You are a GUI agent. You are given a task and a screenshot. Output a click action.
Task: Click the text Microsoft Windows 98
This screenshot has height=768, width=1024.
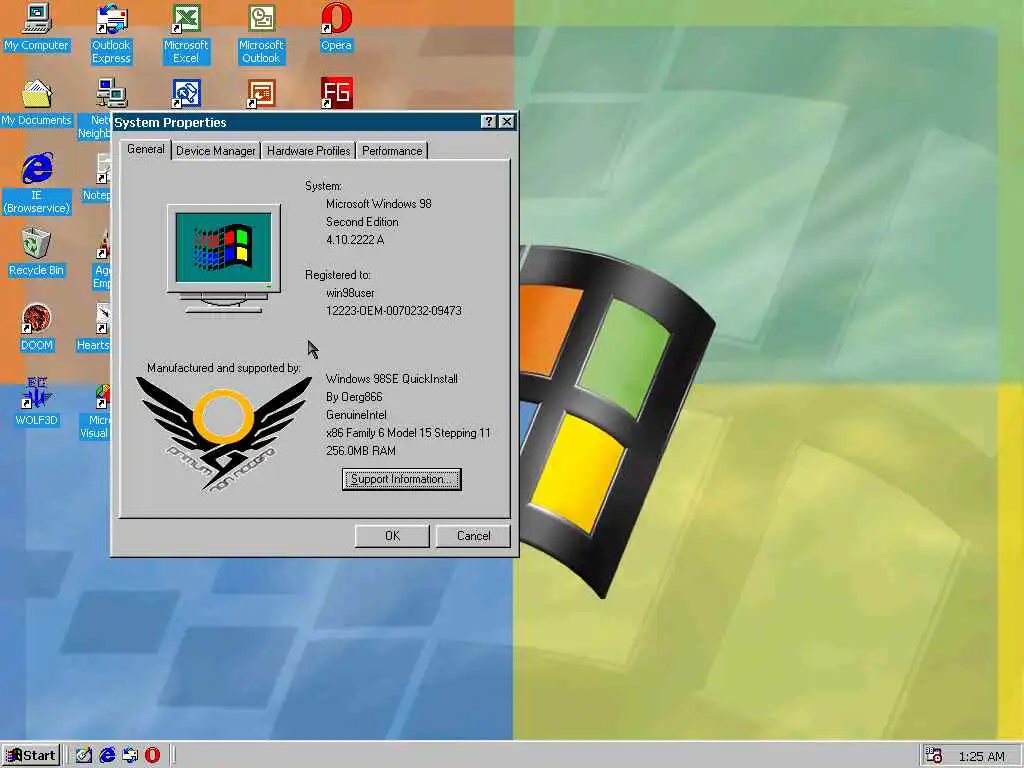click(379, 204)
